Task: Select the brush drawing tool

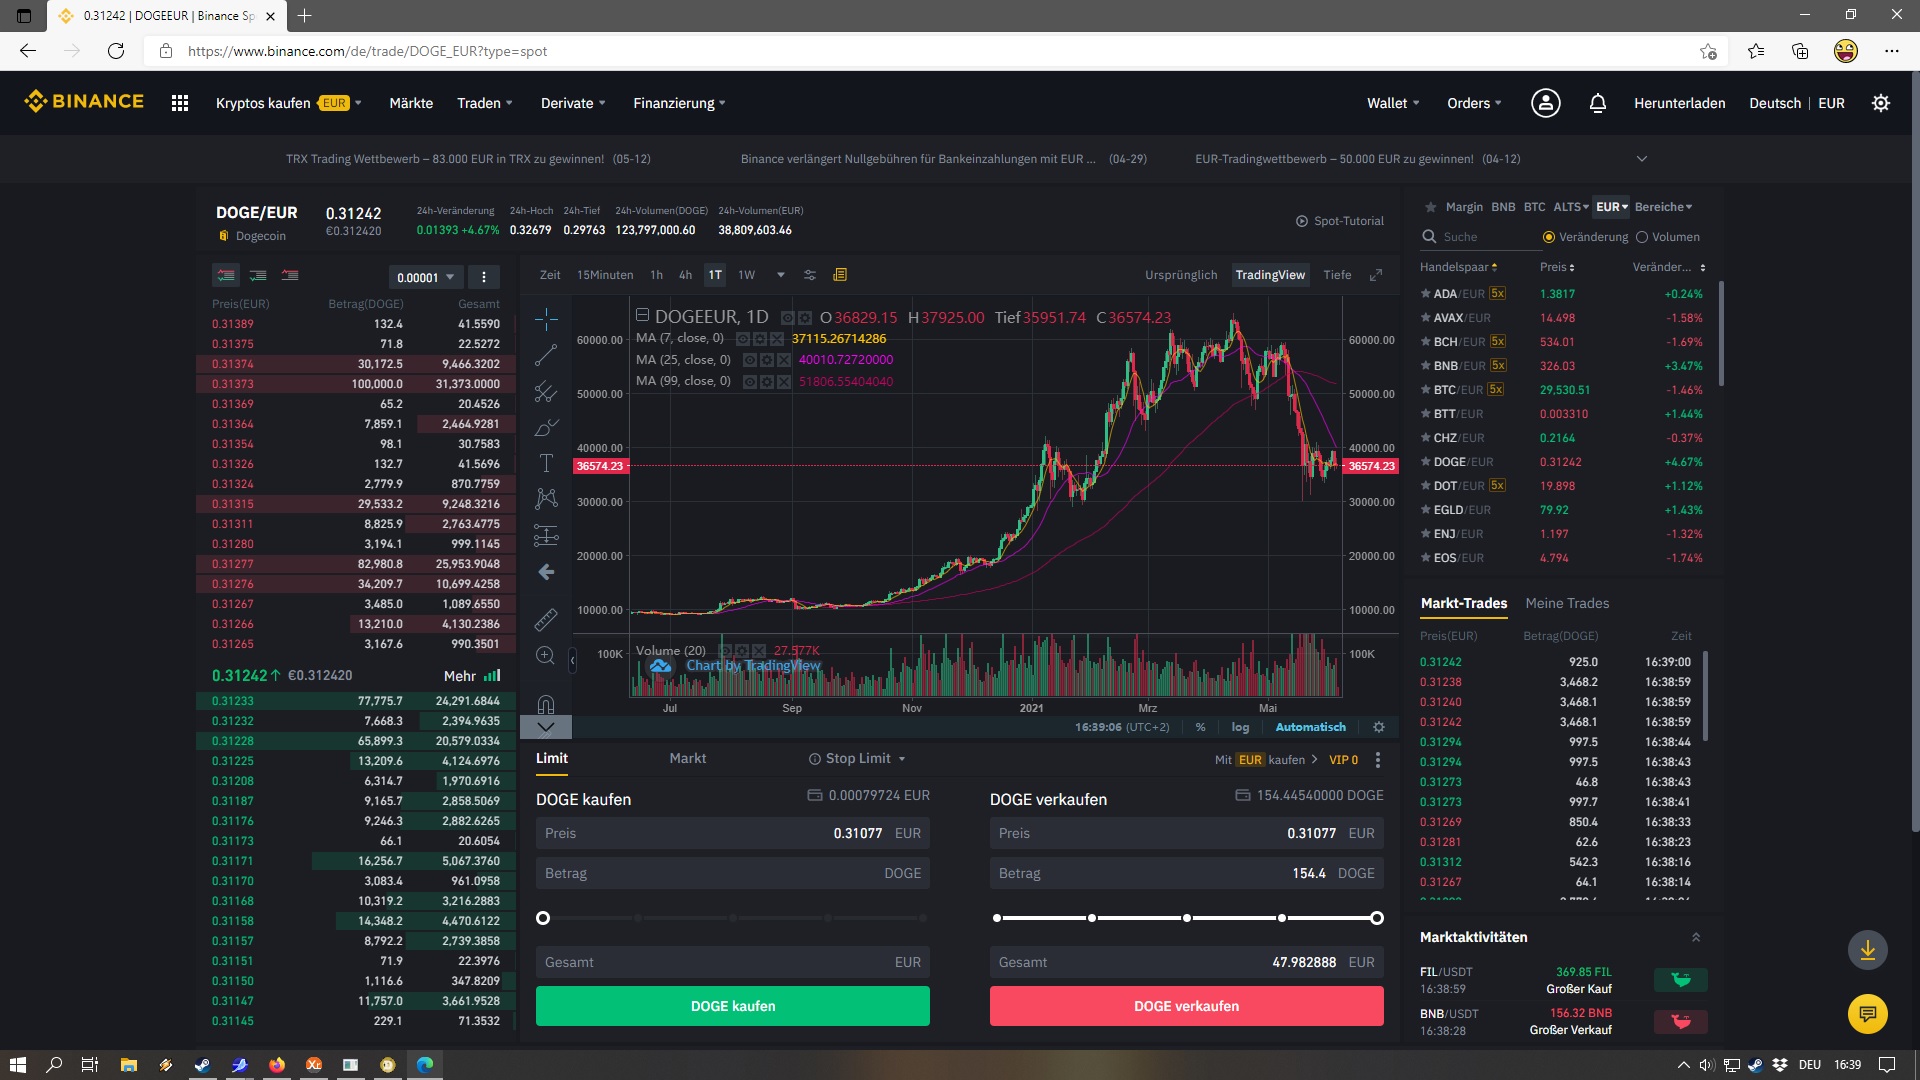Action: click(546, 428)
